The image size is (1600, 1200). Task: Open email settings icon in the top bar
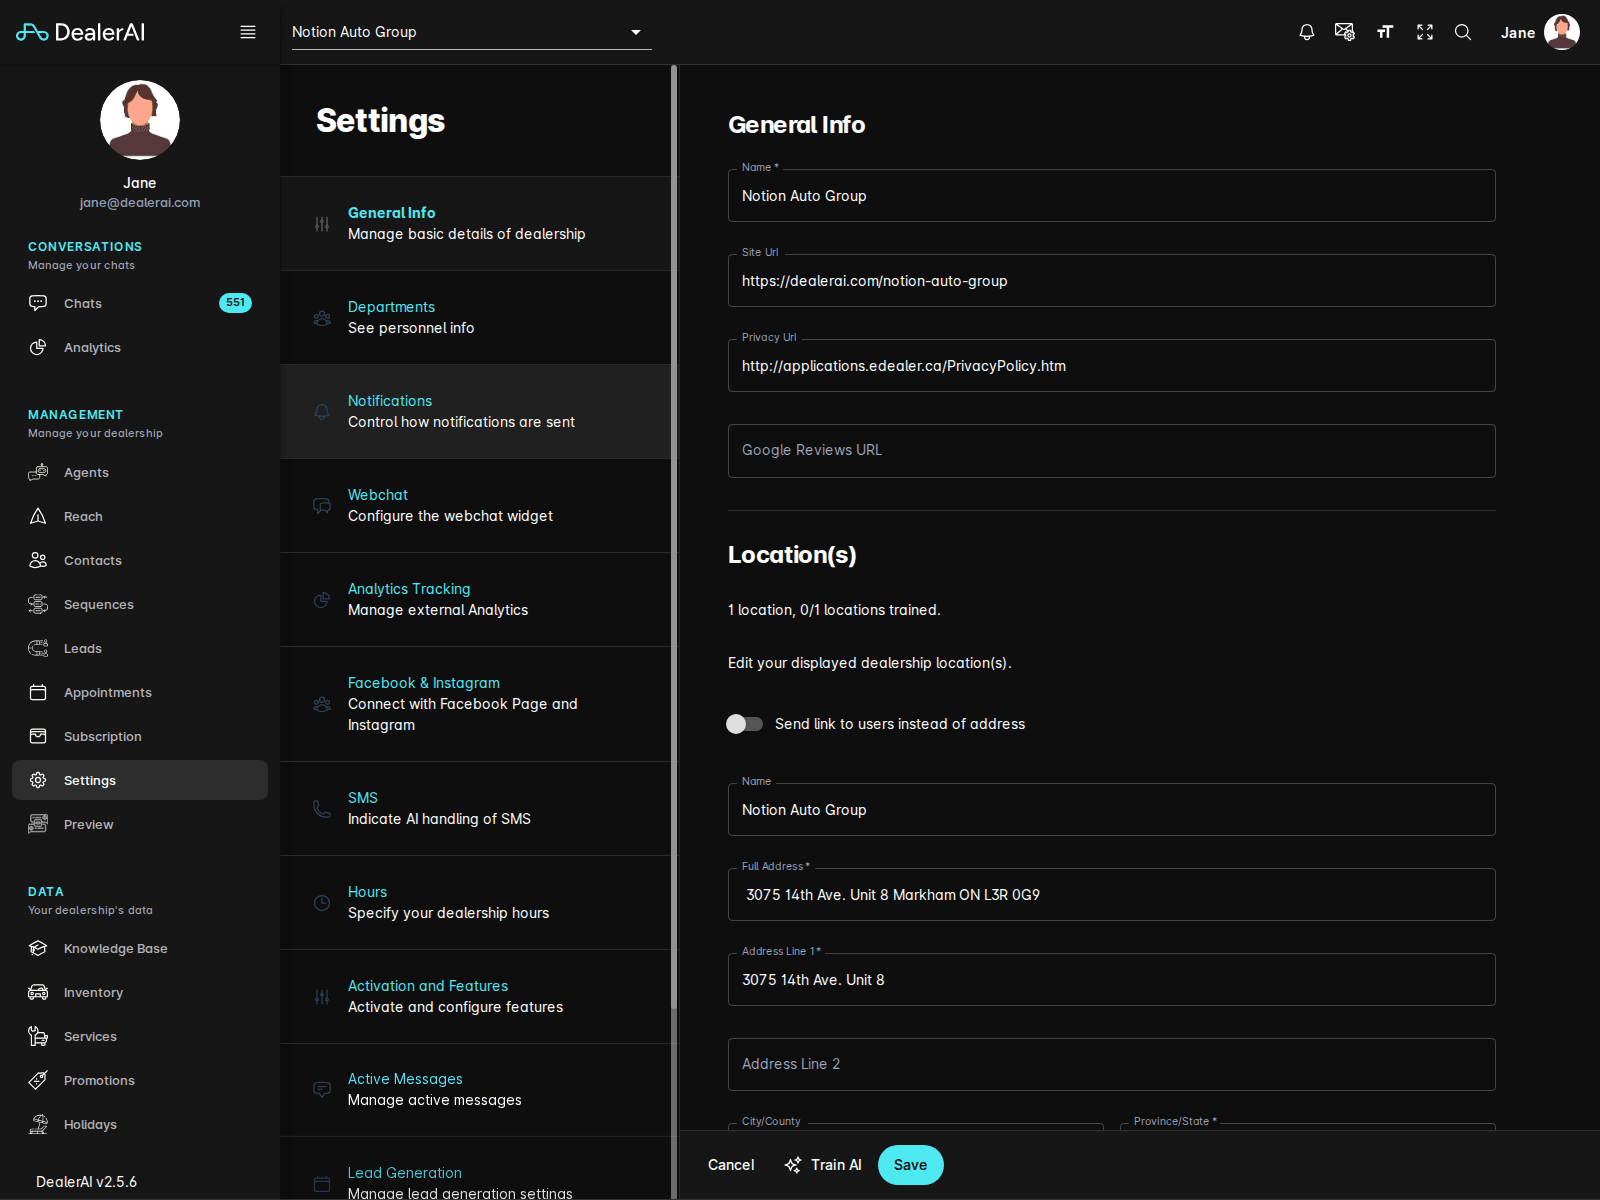coord(1344,31)
